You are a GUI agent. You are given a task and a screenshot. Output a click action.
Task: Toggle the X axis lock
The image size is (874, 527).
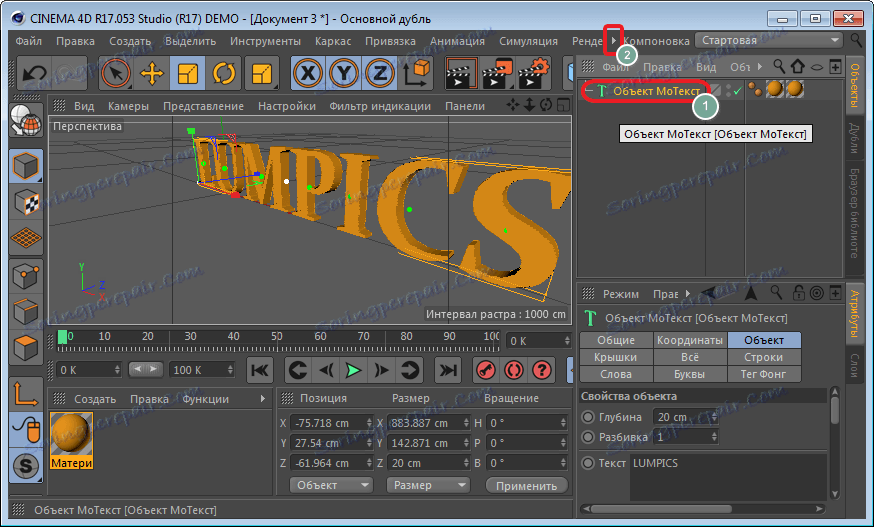point(308,73)
